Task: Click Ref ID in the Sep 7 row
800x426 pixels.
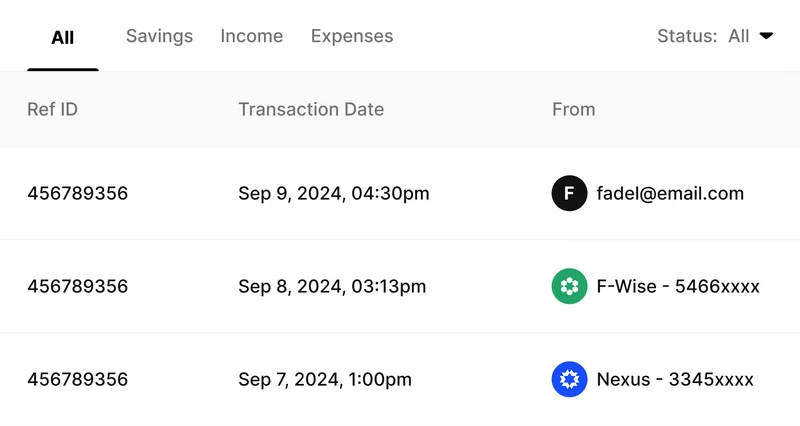Action: click(78, 379)
